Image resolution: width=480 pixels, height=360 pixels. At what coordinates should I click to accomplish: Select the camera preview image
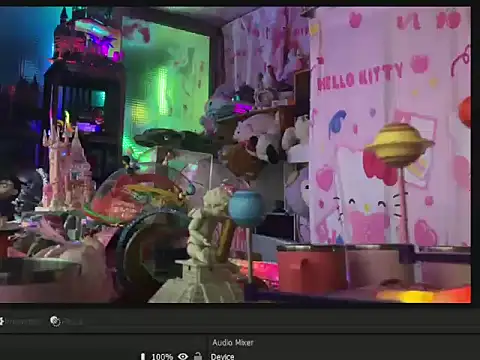click(235, 155)
